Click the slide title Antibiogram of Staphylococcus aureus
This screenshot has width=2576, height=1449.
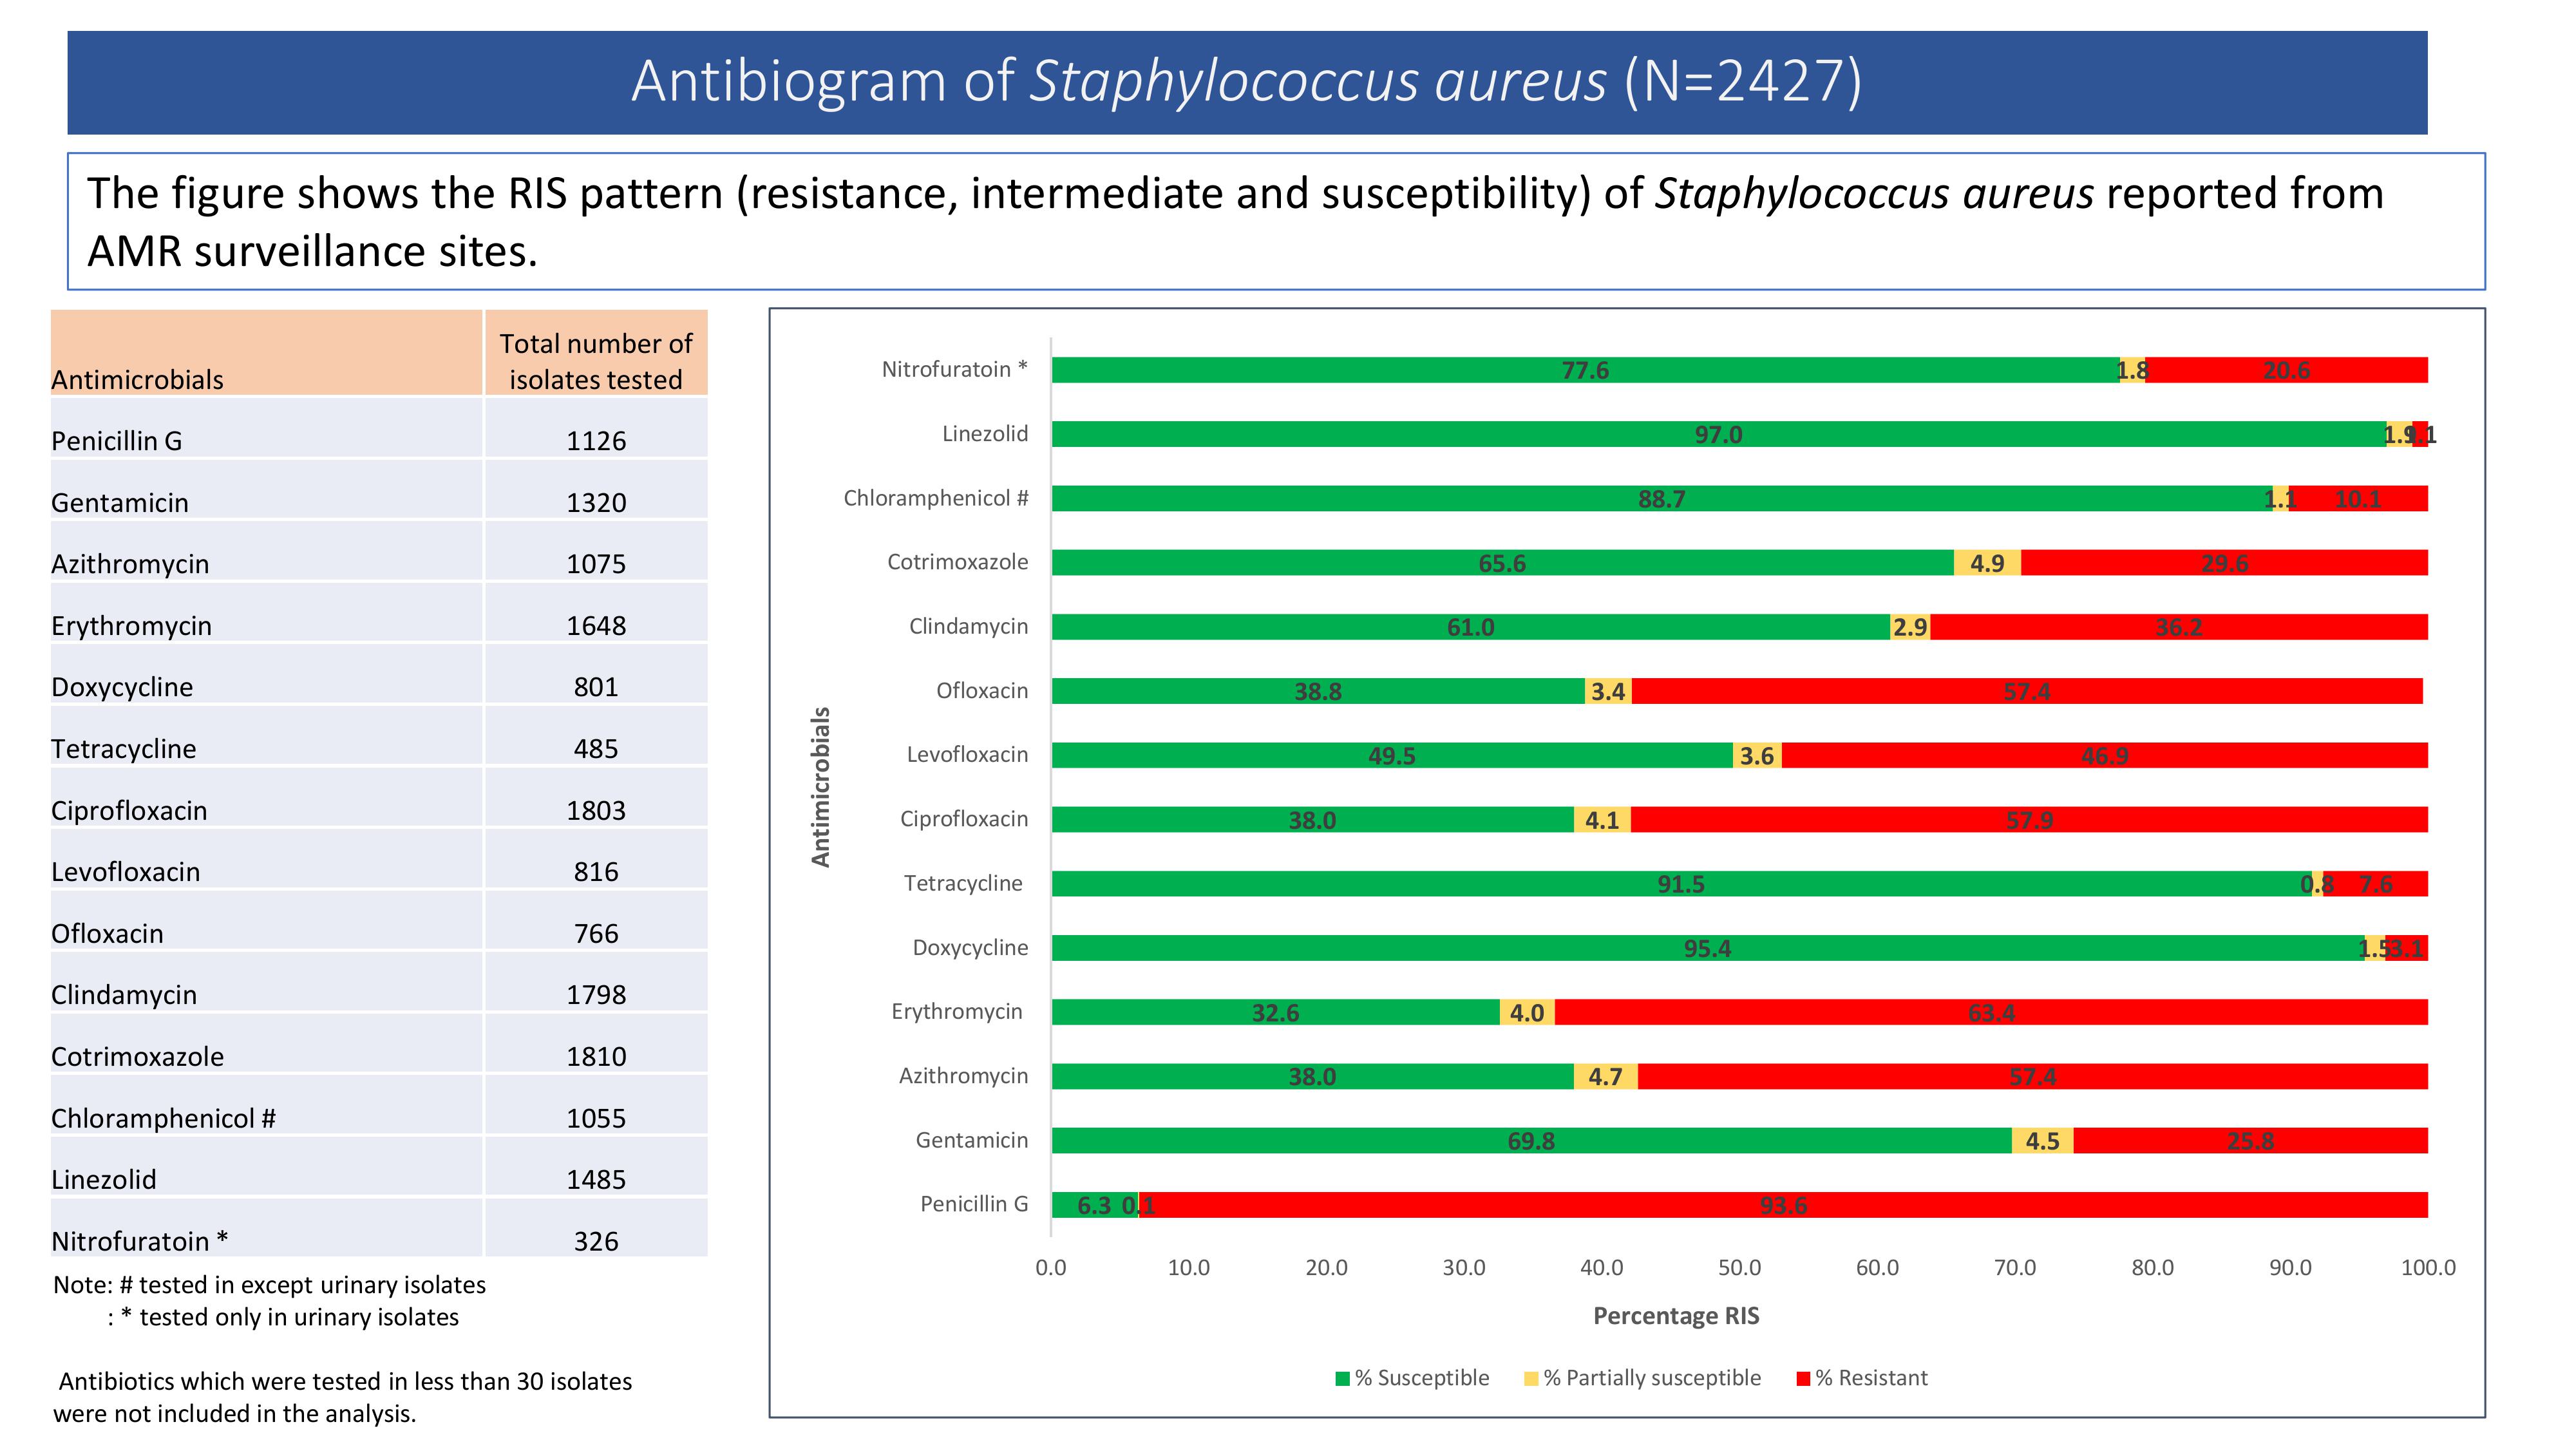pyautogui.click(x=1246, y=82)
